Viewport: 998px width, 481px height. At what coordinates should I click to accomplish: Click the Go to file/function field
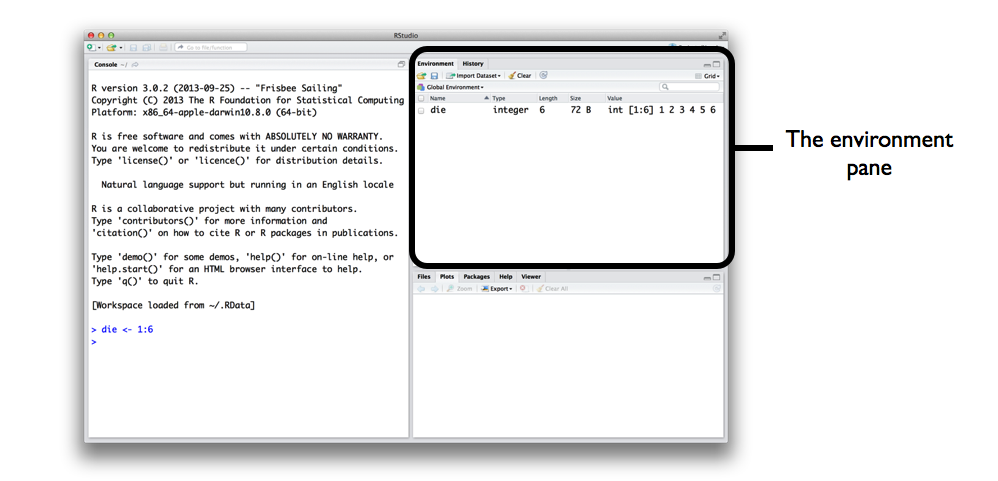[x=212, y=47]
